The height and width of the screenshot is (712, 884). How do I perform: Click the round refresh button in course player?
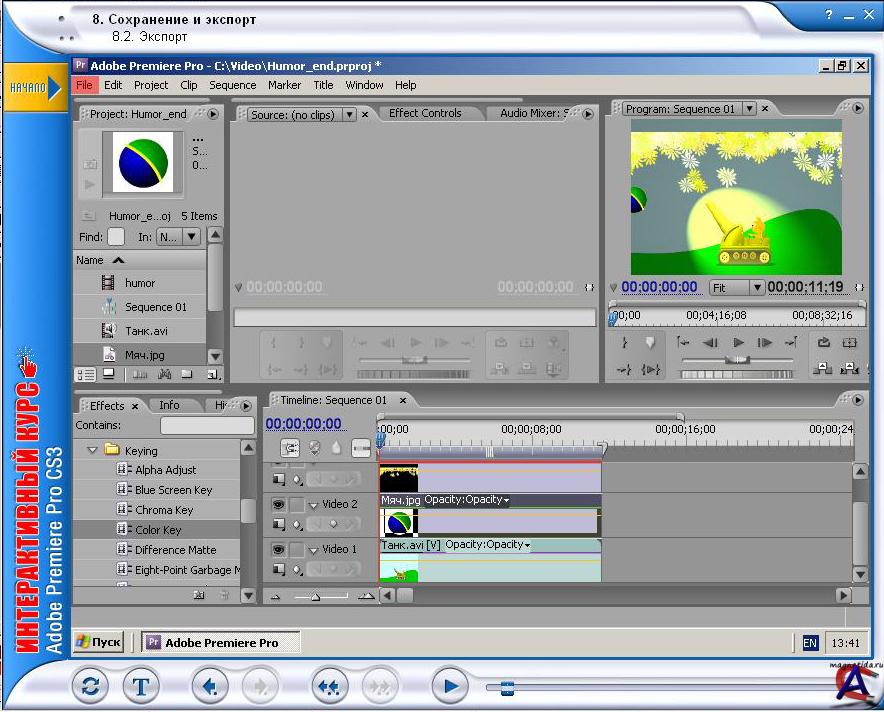click(x=90, y=687)
